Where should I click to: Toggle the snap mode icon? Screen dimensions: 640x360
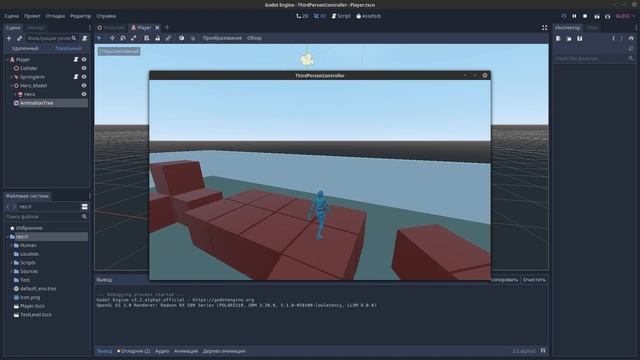192,38
